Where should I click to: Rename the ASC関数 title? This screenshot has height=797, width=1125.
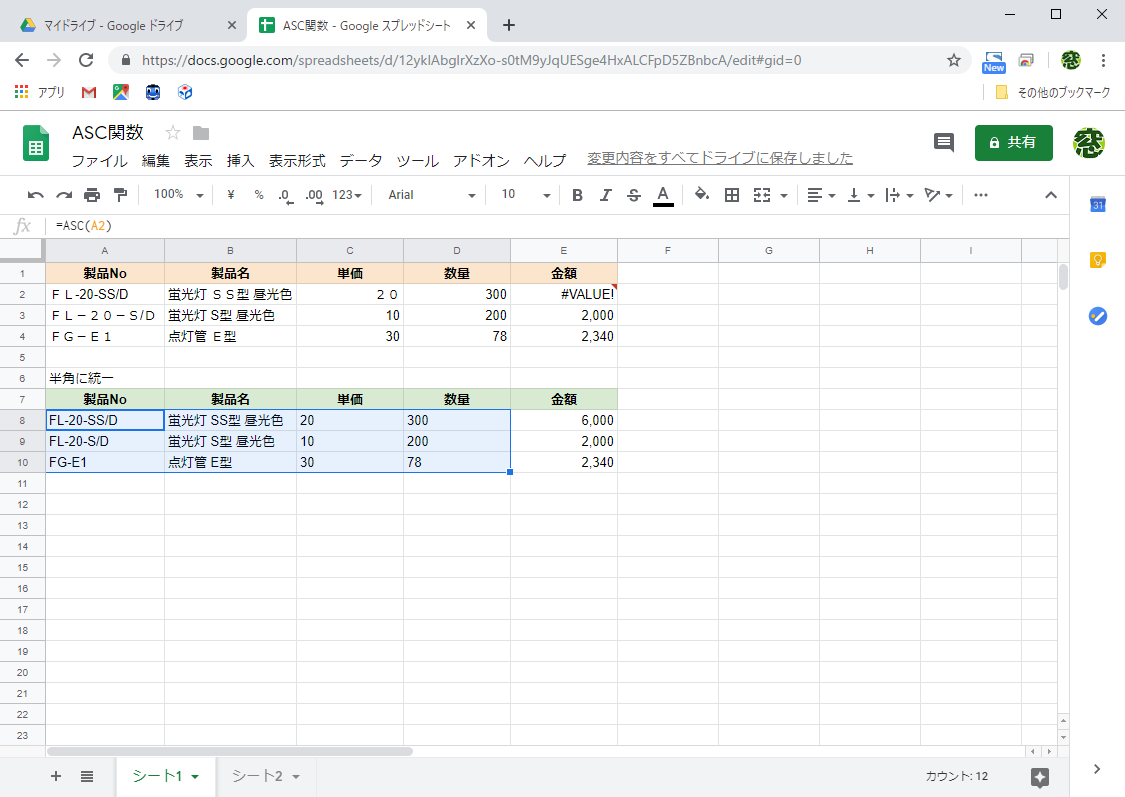[x=108, y=133]
